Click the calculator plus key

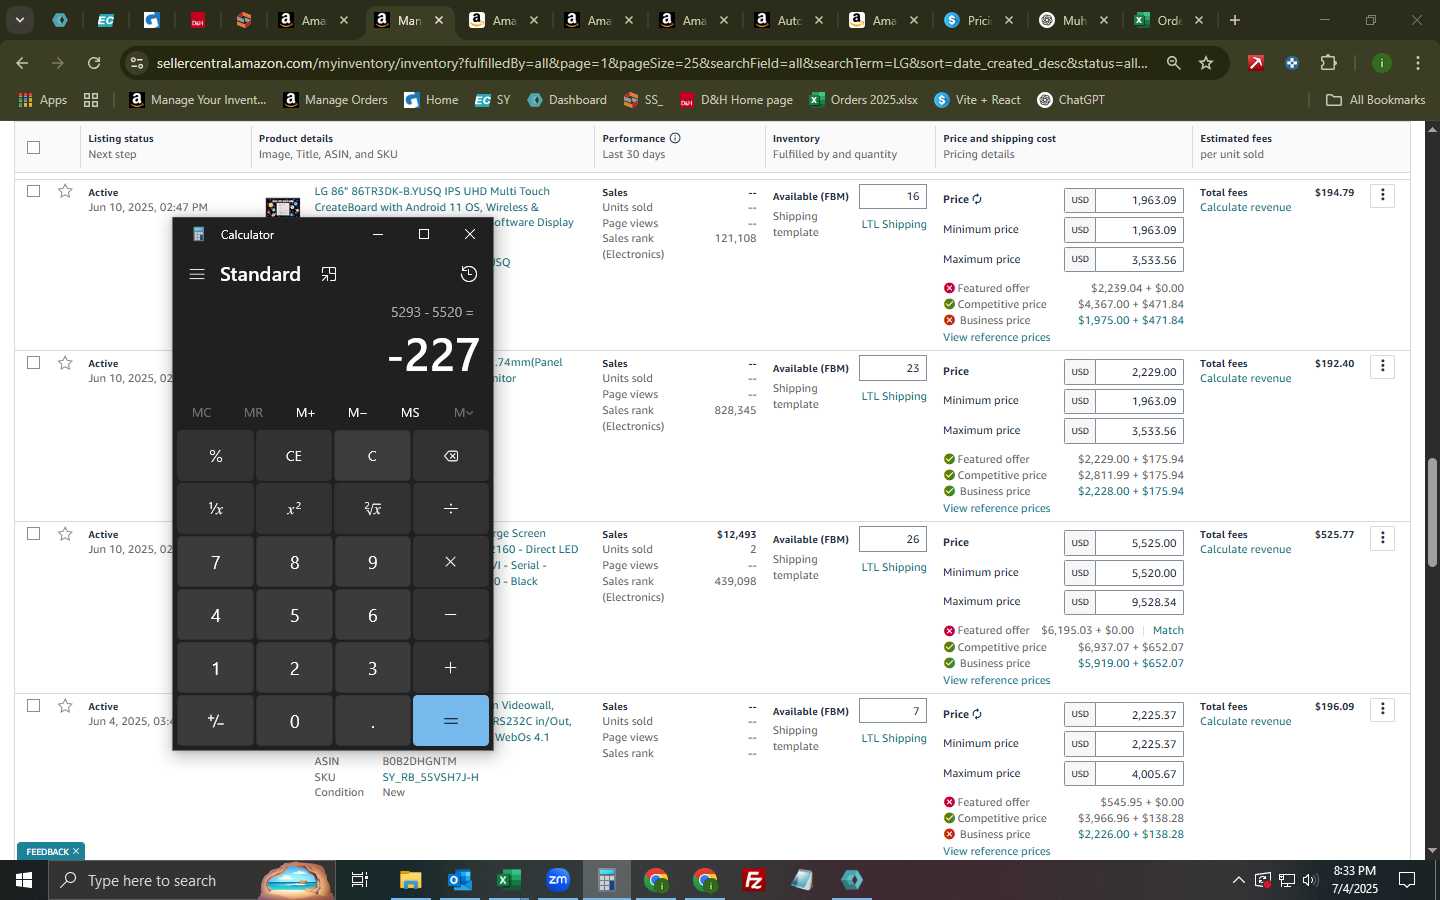pos(451,668)
